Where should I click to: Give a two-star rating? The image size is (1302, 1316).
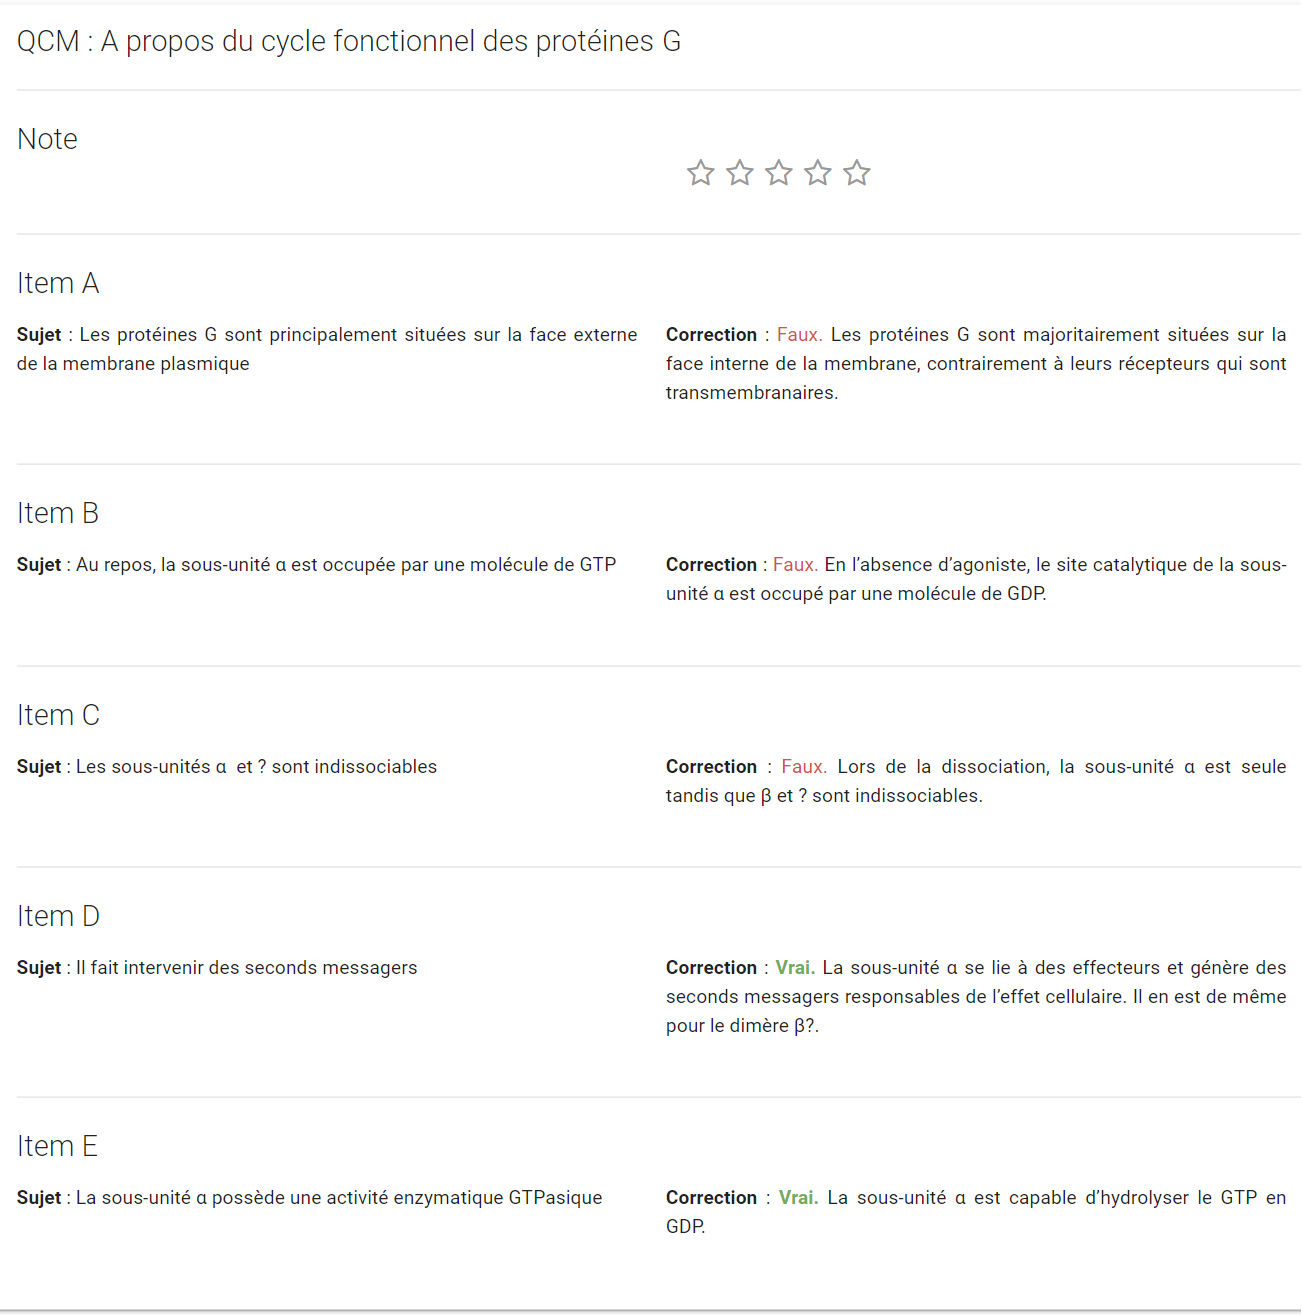point(740,173)
